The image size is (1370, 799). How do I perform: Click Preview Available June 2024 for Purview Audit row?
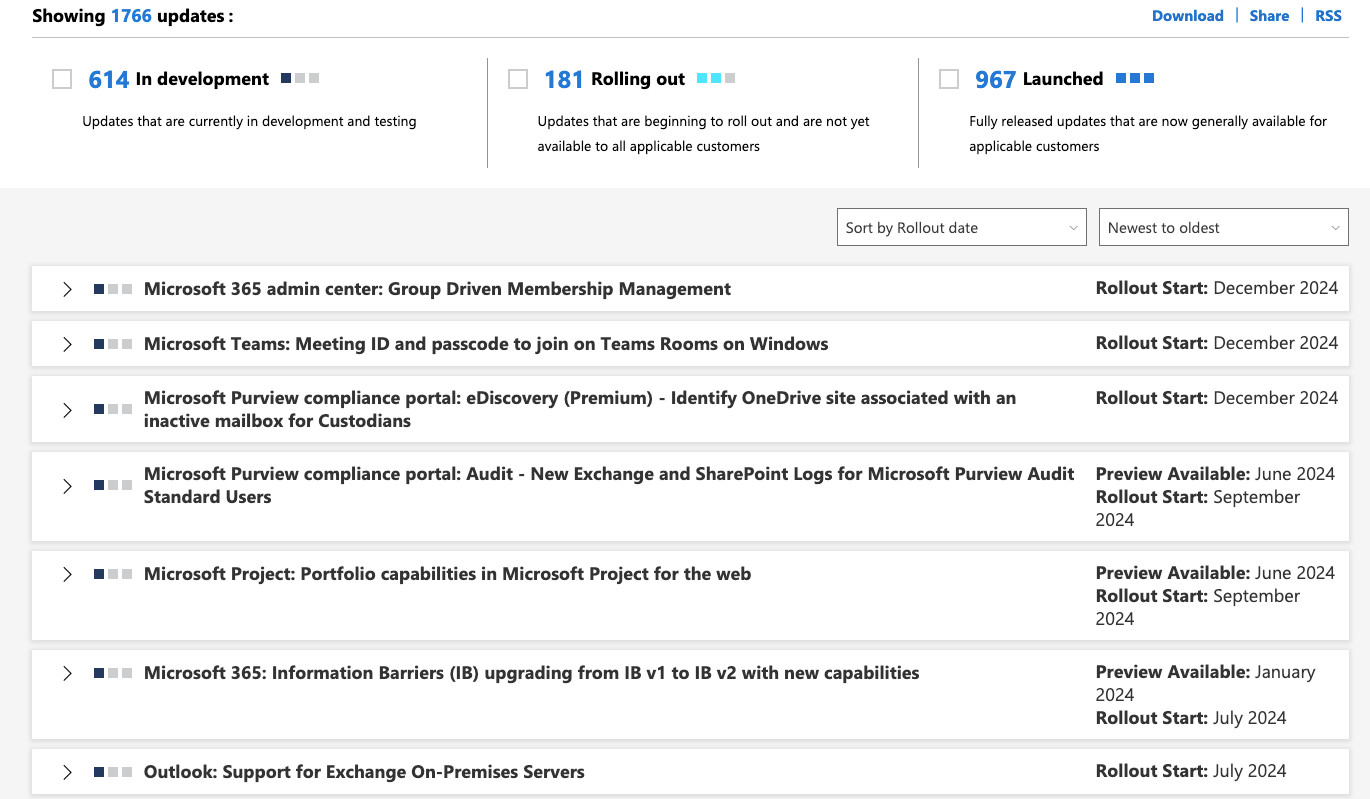point(1215,474)
